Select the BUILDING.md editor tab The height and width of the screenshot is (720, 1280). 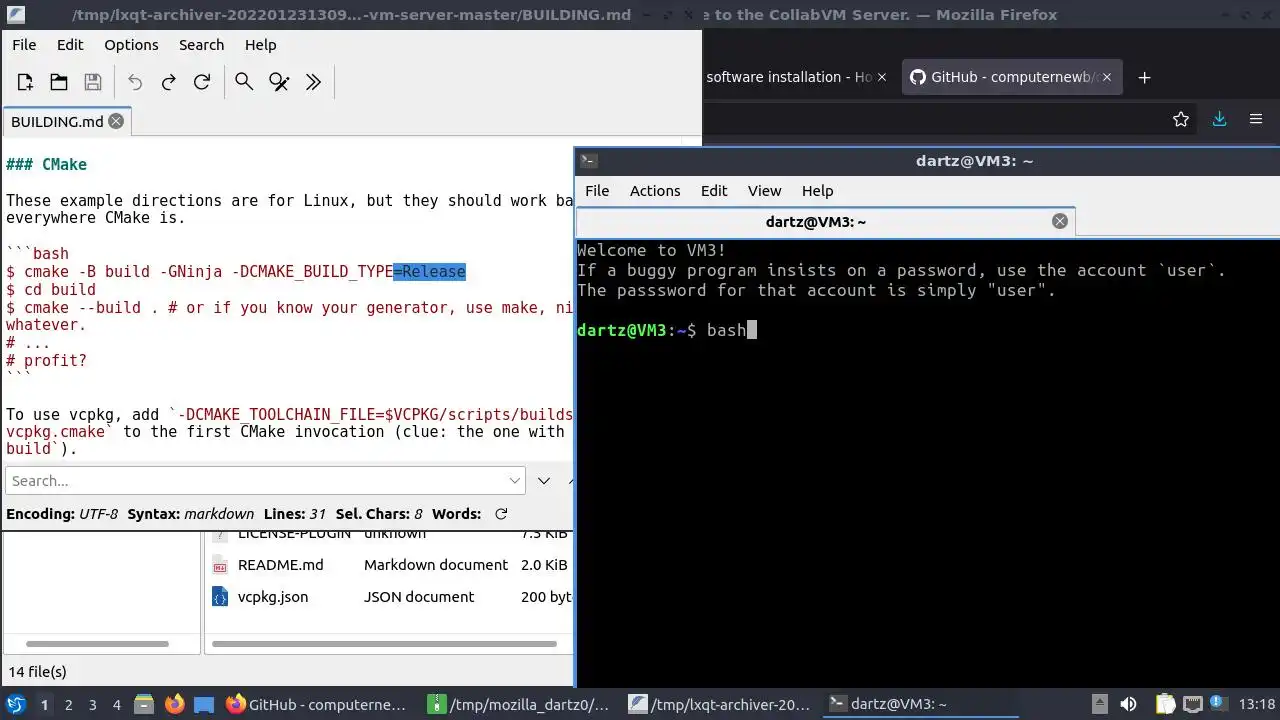[x=67, y=121]
